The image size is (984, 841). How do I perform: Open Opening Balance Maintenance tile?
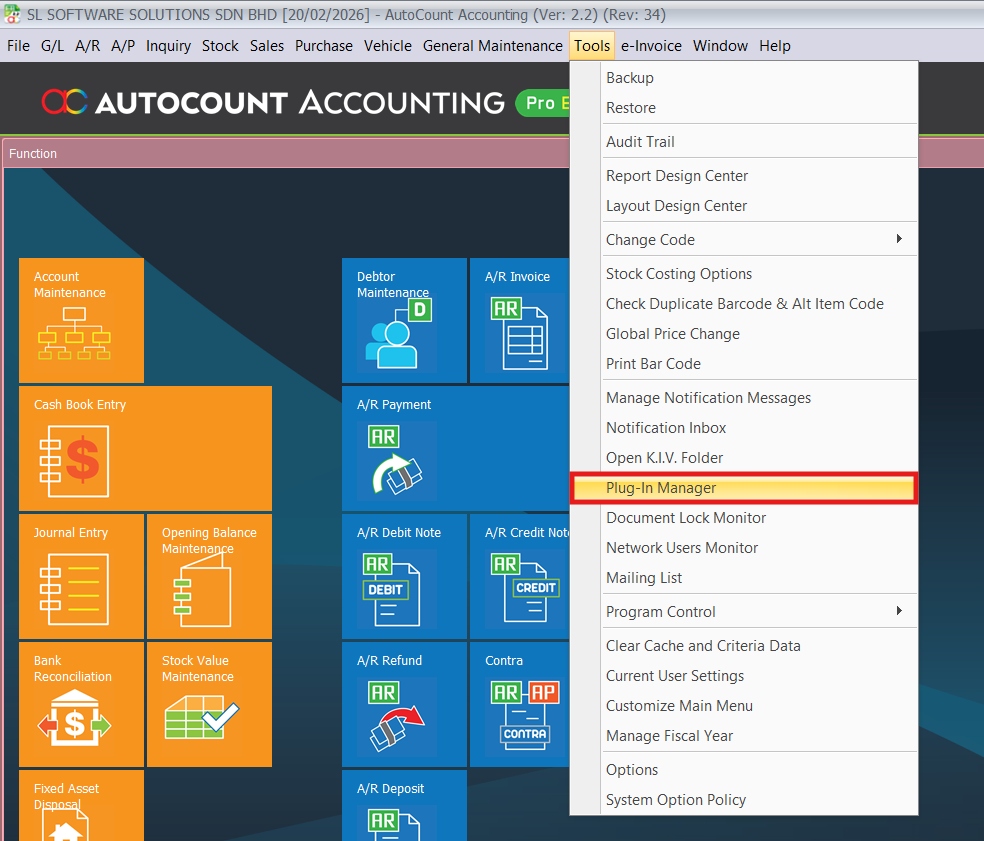209,576
